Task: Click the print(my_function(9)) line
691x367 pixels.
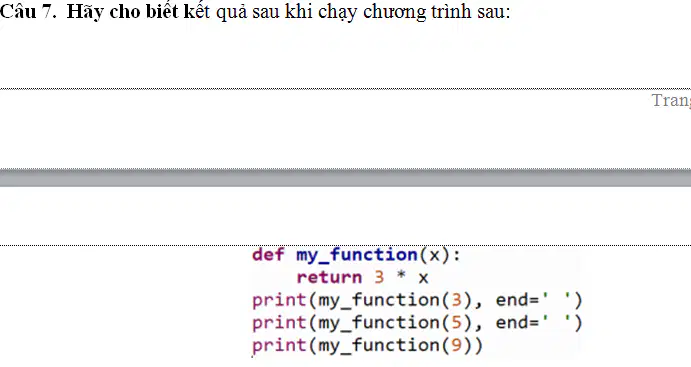Action: pos(368,345)
